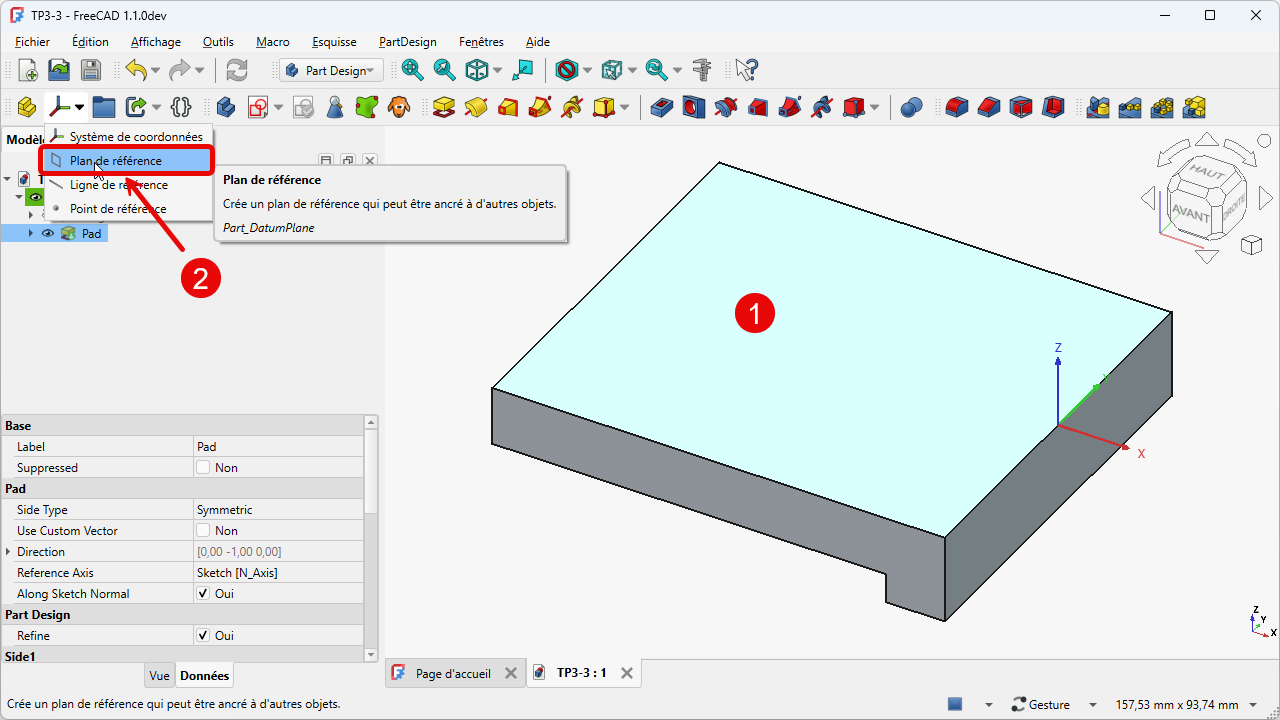Screen dimensions: 1280x720
Task: Open the Esquisse menu
Action: 334,42
